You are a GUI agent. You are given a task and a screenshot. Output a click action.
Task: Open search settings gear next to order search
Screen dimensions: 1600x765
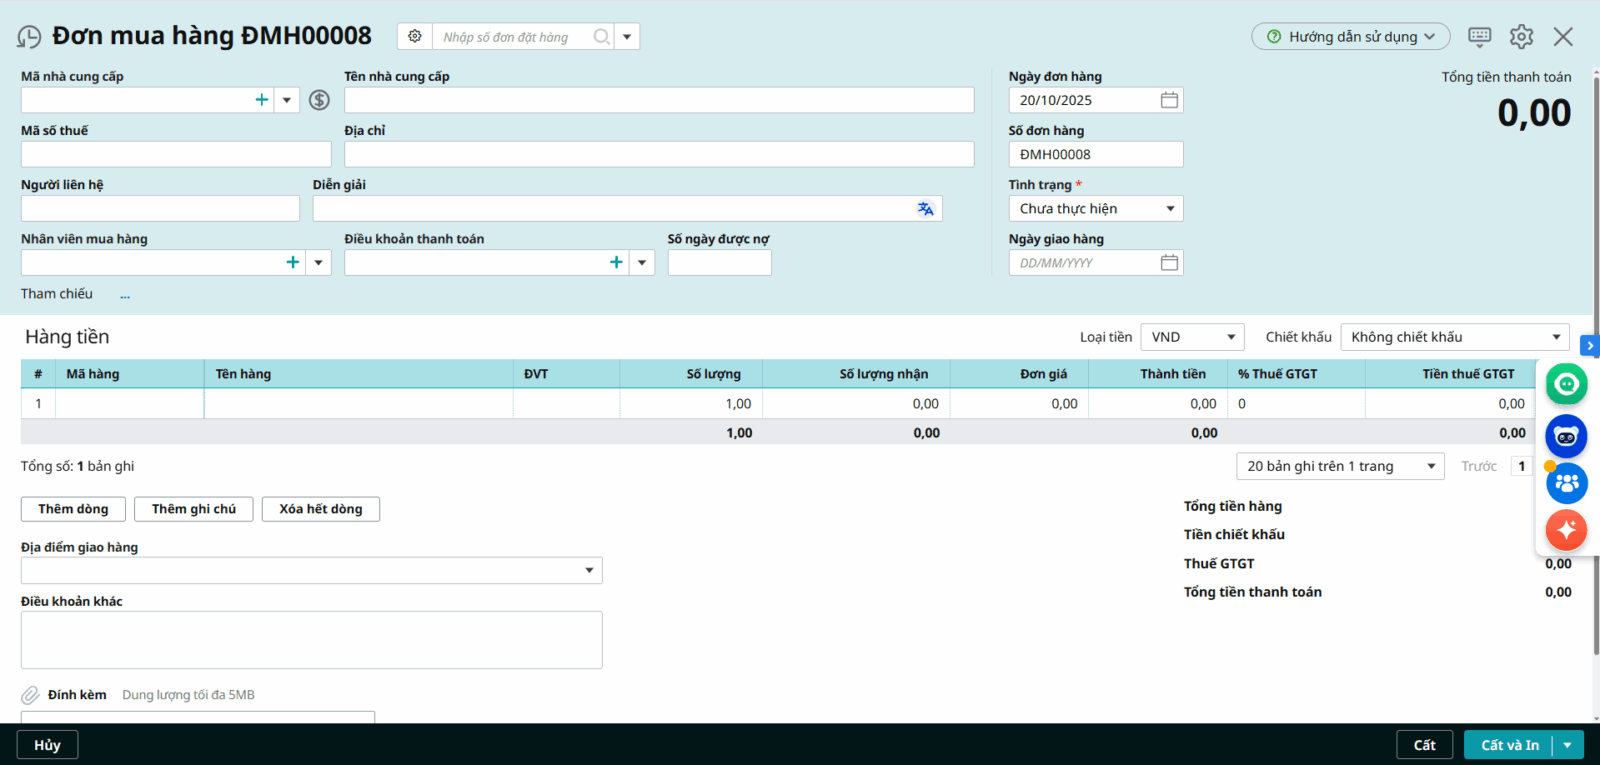click(x=415, y=36)
